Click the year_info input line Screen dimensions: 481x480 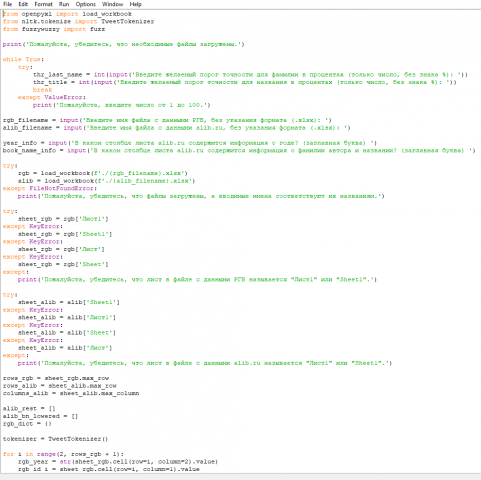point(190,143)
